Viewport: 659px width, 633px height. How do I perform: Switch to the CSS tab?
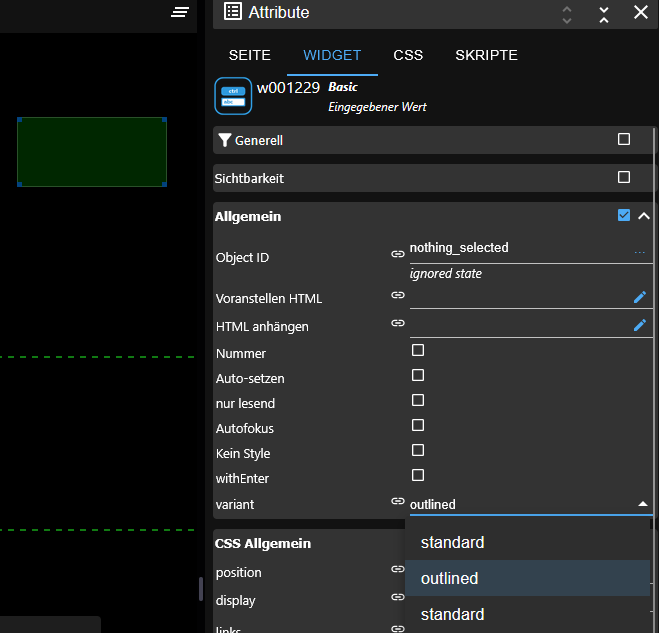(408, 55)
